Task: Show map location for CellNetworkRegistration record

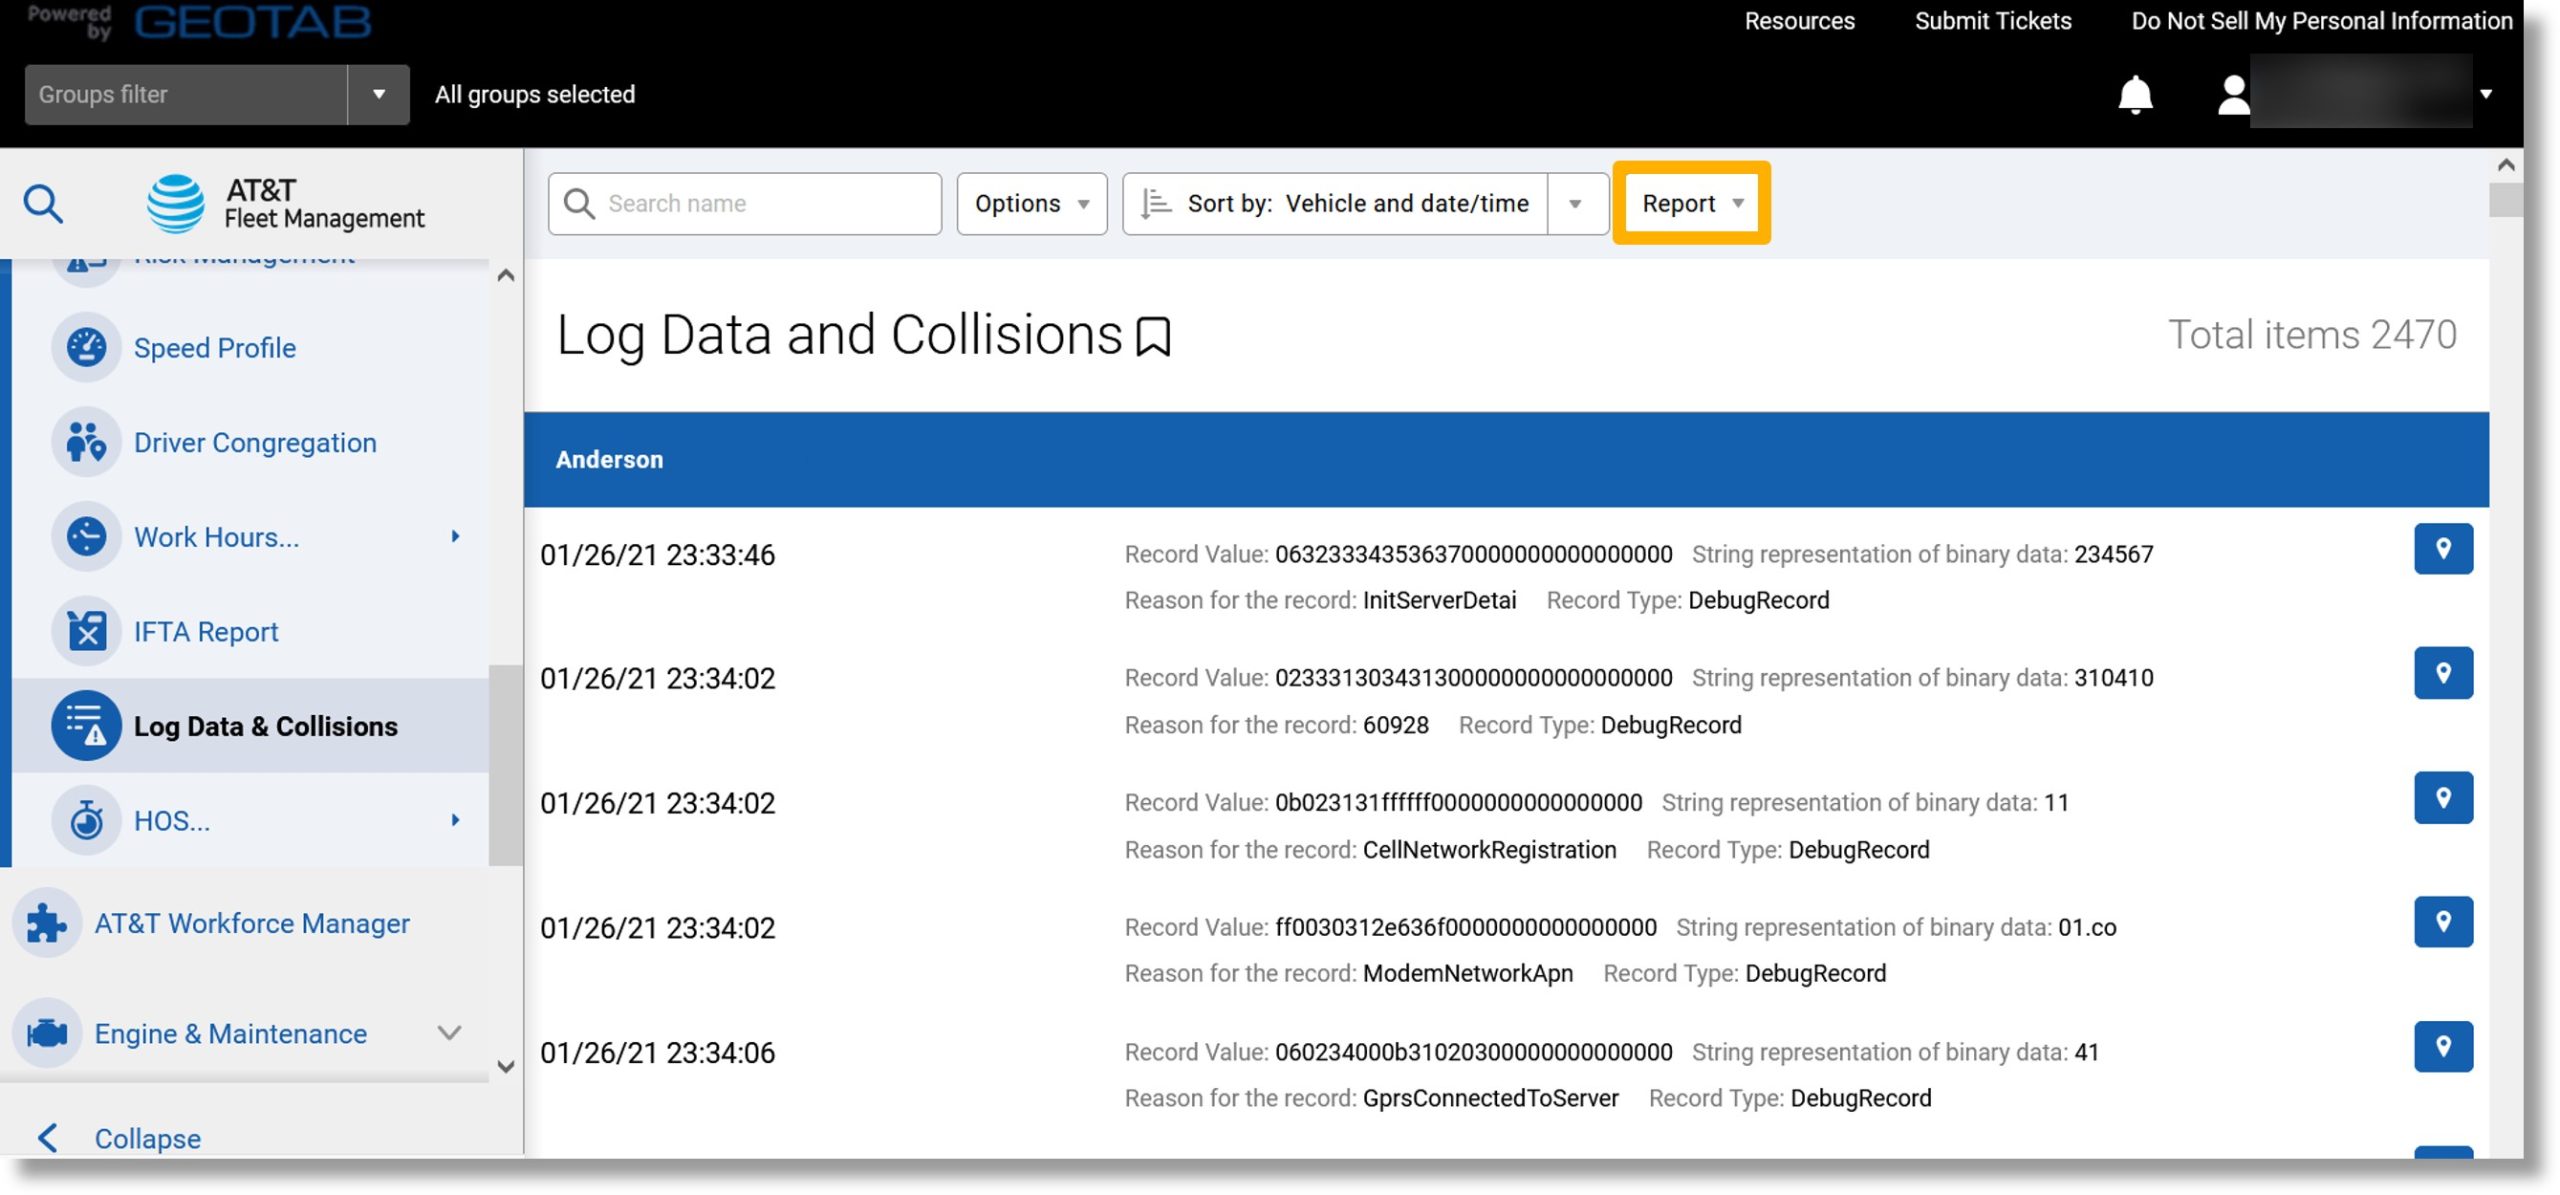Action: (x=2443, y=798)
